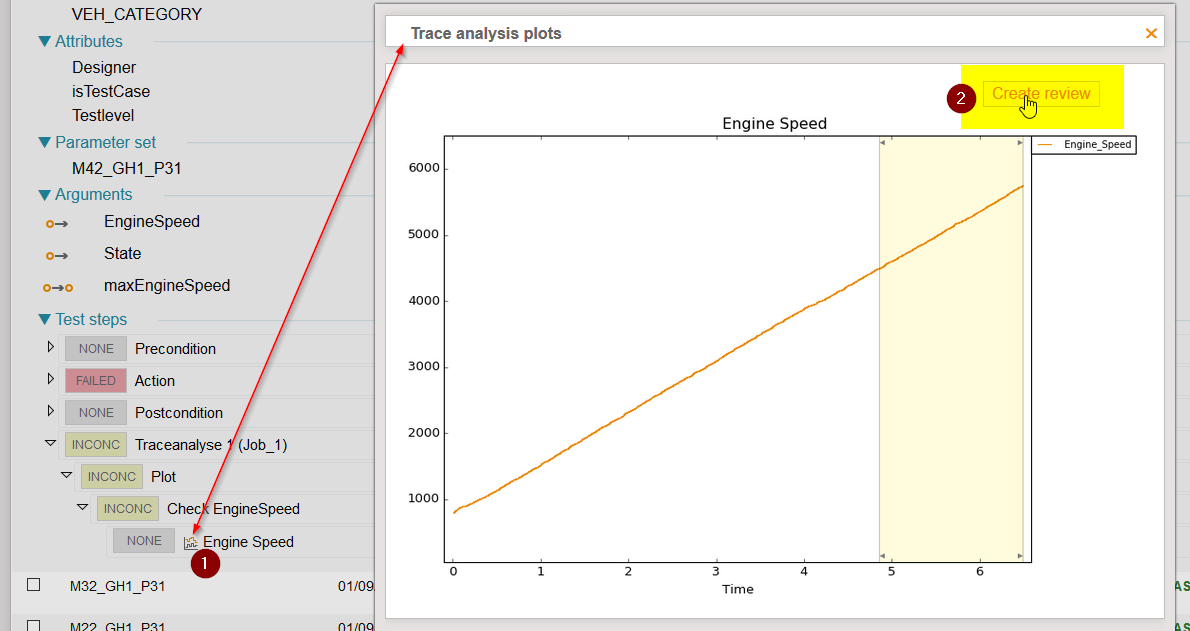Collapse the Traceanalyse 1 (Job_1) node
This screenshot has width=1190, height=631.
coord(51,444)
